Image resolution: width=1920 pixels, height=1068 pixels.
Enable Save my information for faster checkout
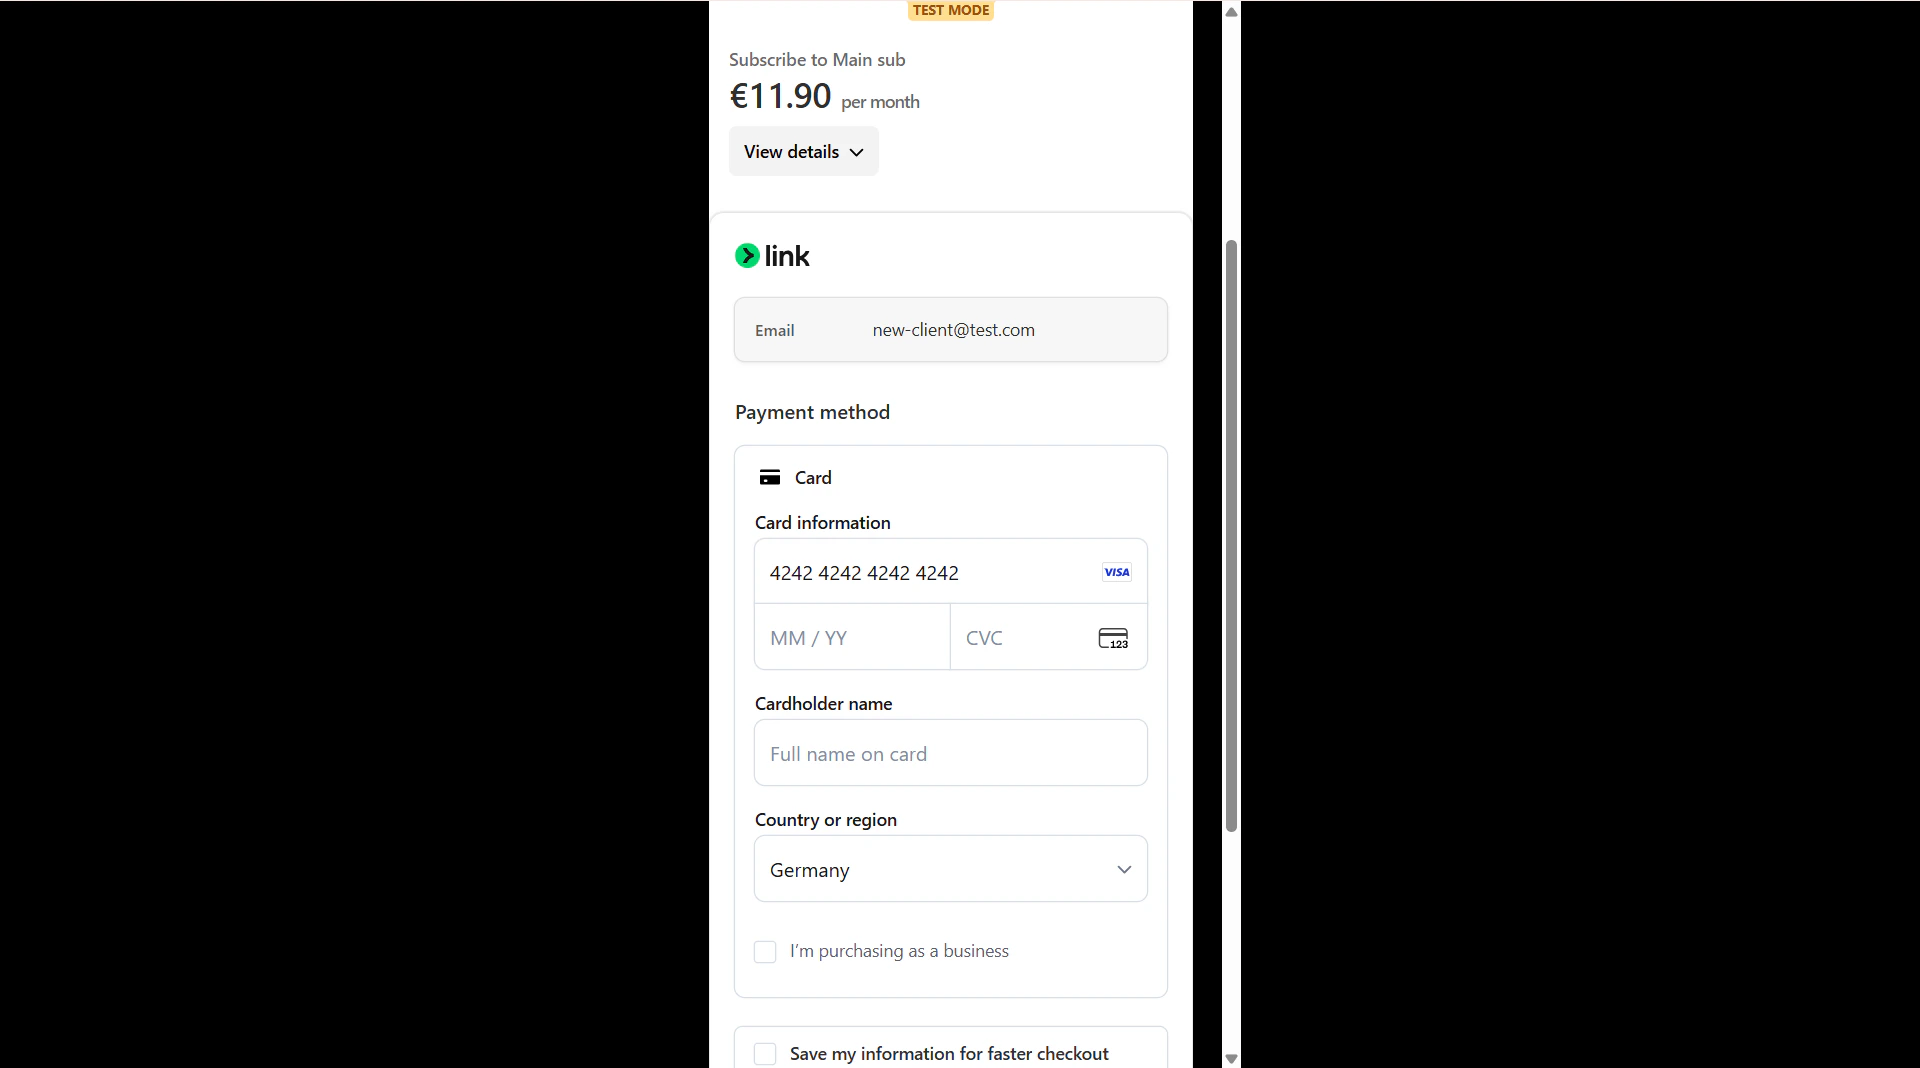click(765, 1054)
